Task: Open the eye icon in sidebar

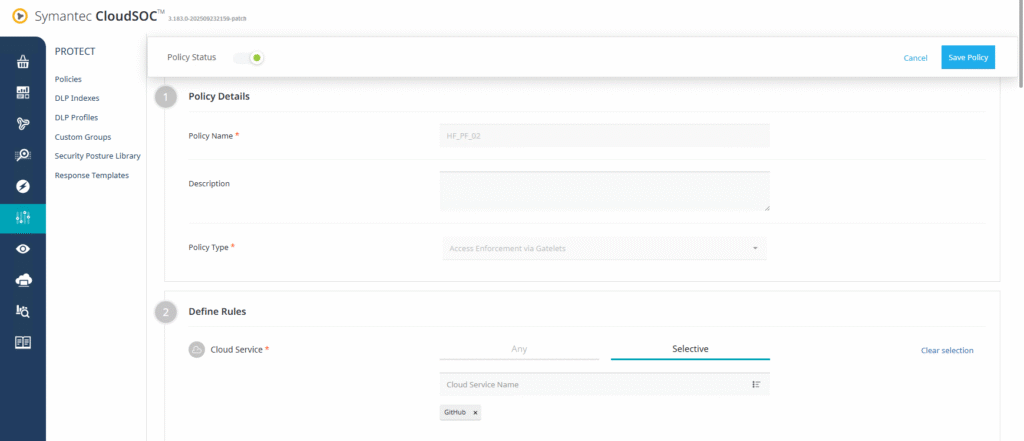Action: pyautogui.click(x=22, y=249)
